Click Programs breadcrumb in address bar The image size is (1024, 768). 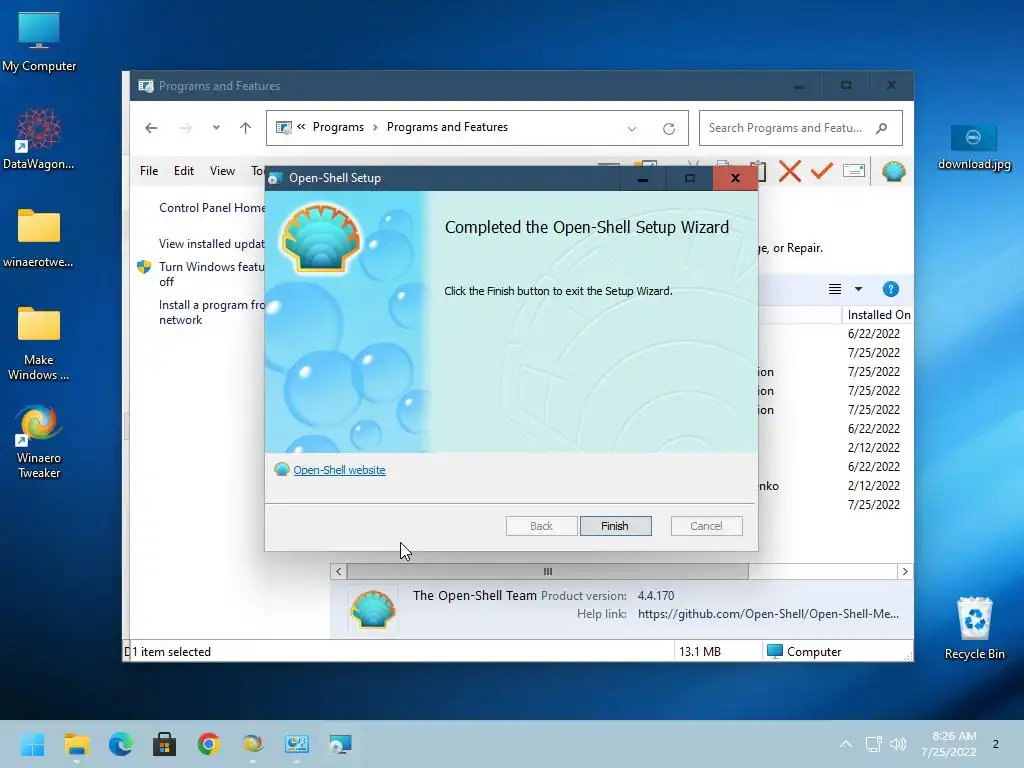pyautogui.click(x=338, y=127)
